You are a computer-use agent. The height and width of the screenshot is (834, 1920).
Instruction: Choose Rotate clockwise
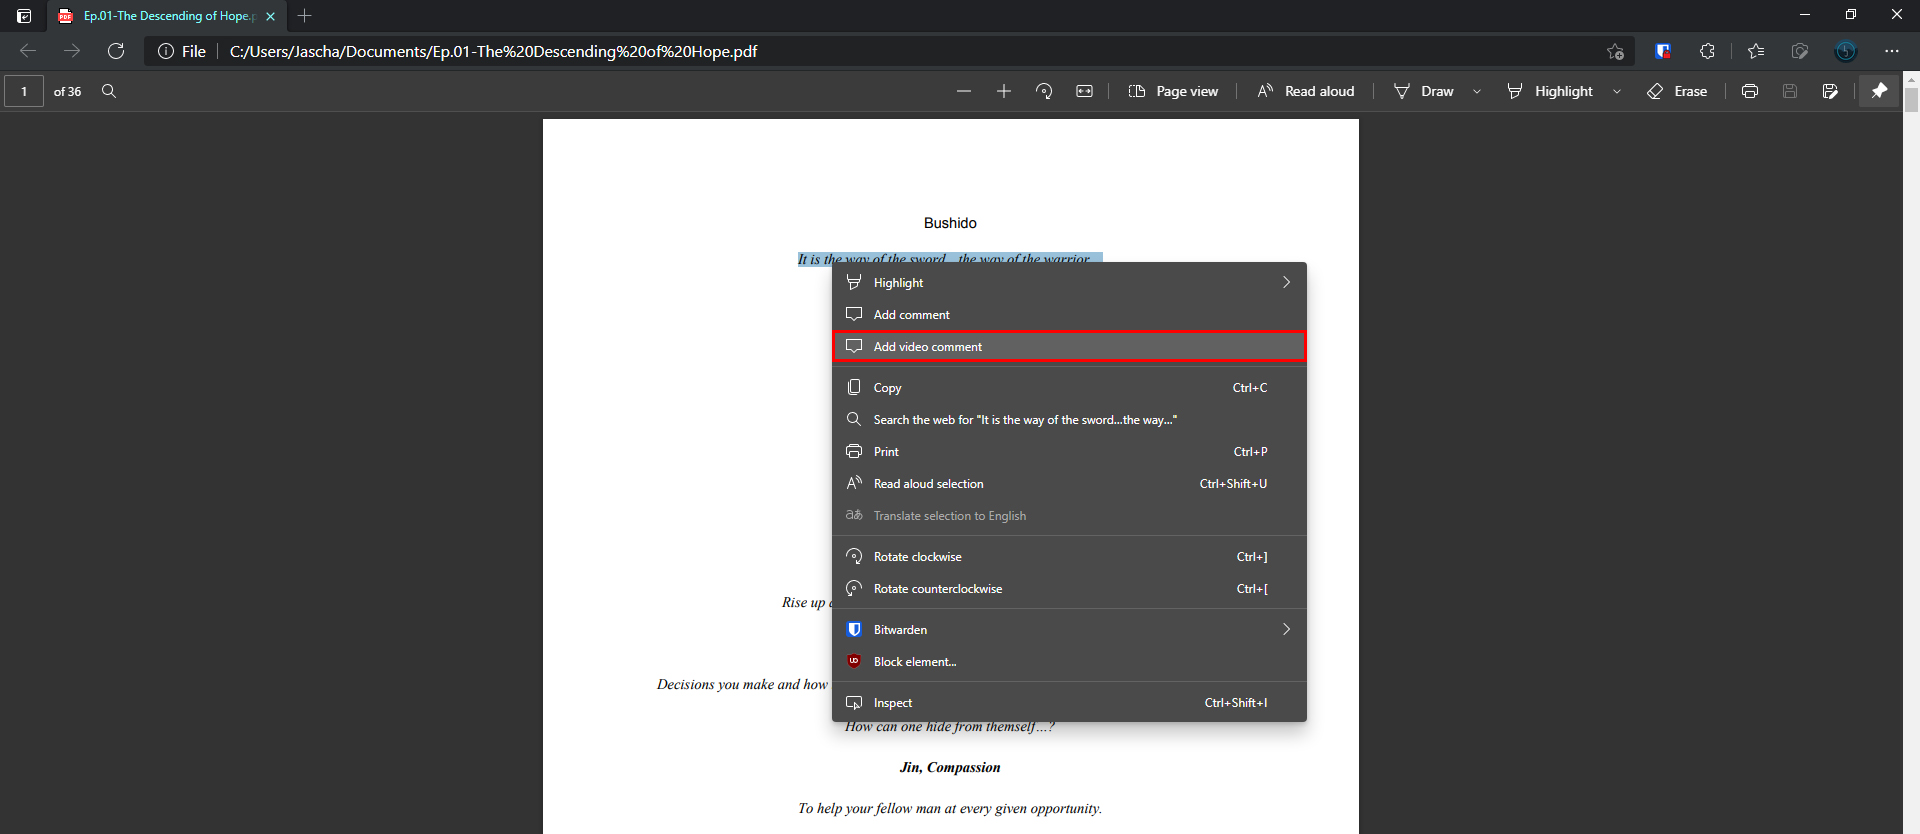pos(1069,557)
